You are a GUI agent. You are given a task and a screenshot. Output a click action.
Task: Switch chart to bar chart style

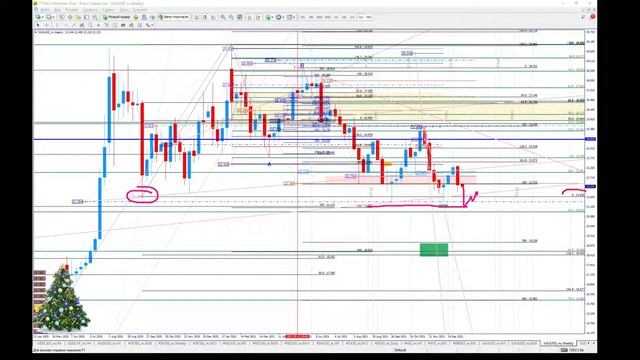pos(197,17)
